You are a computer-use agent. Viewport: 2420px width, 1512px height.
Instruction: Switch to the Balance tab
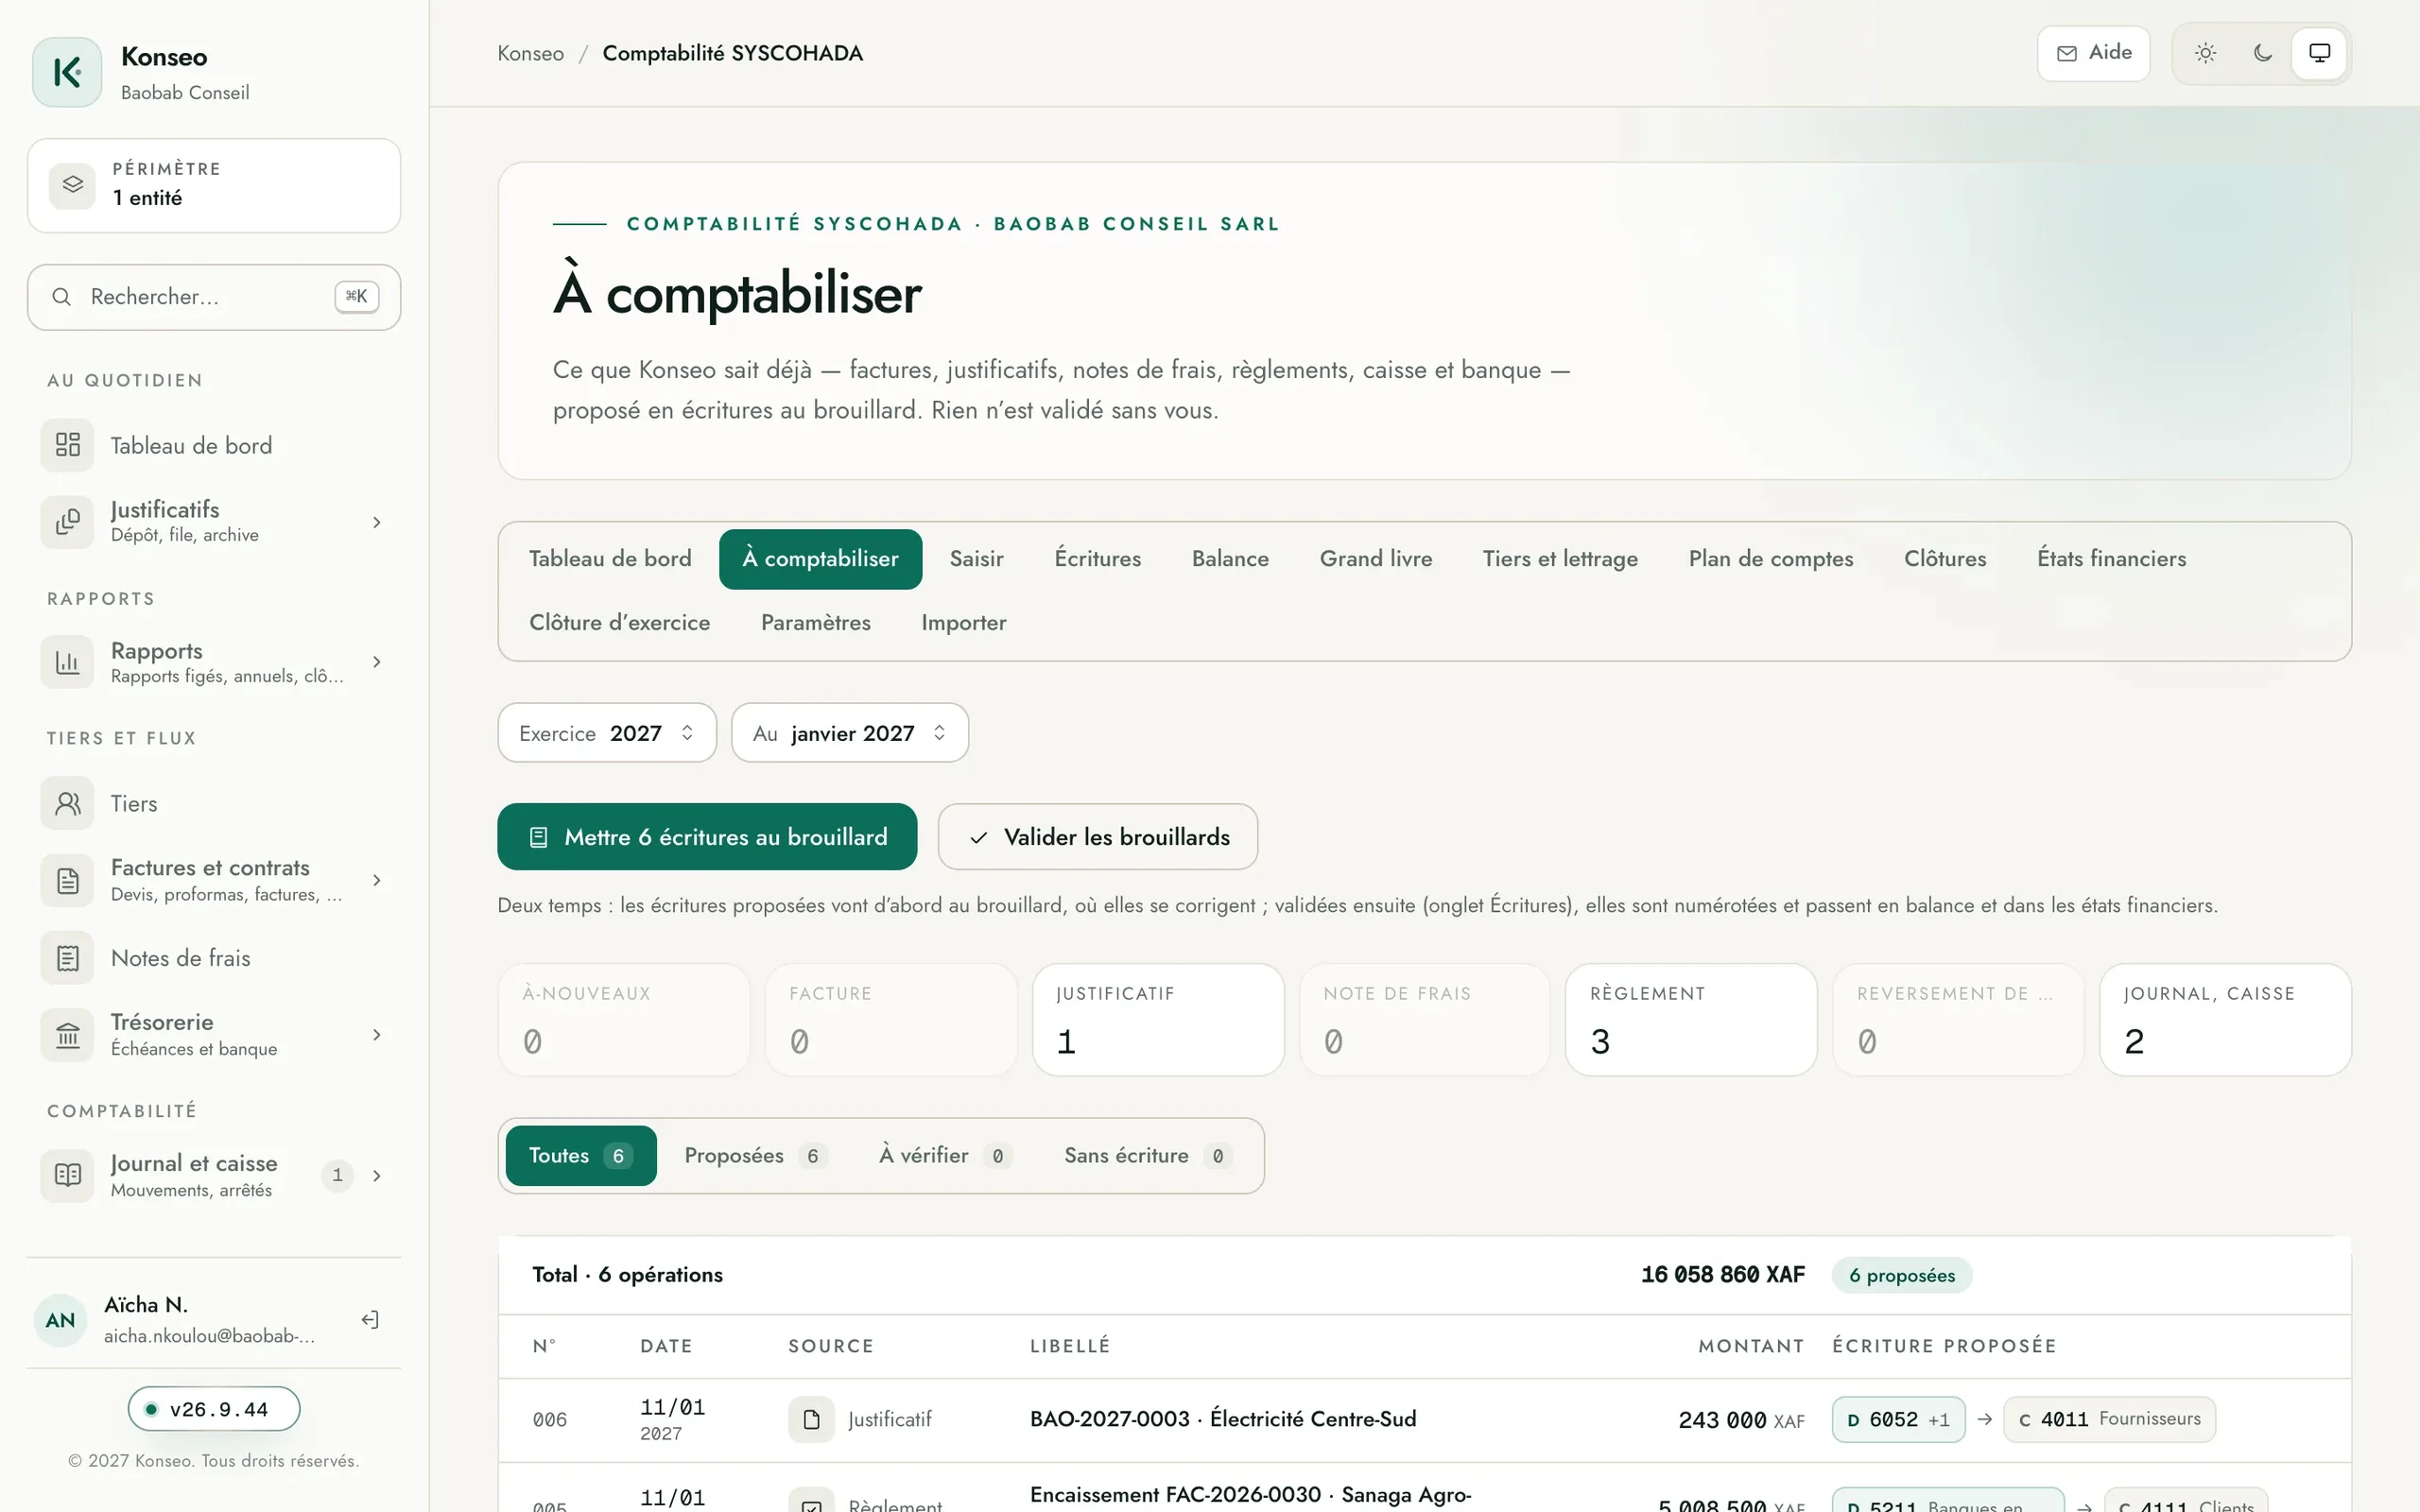(1230, 559)
